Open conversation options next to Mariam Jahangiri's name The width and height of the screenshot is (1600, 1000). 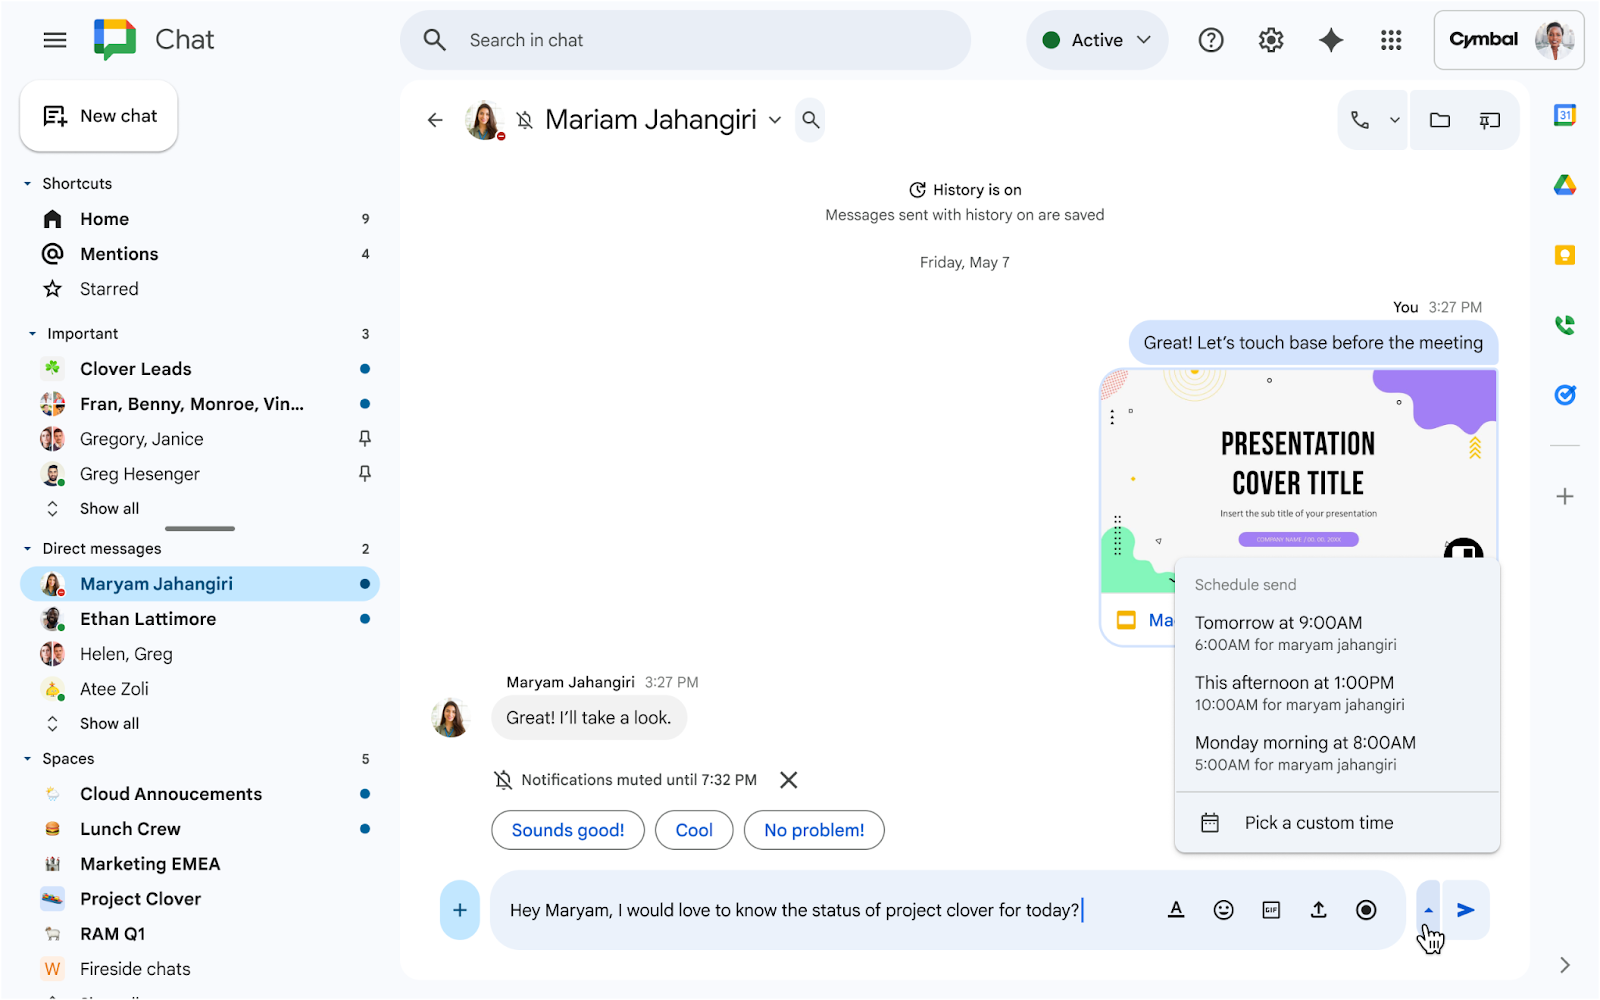coord(775,119)
